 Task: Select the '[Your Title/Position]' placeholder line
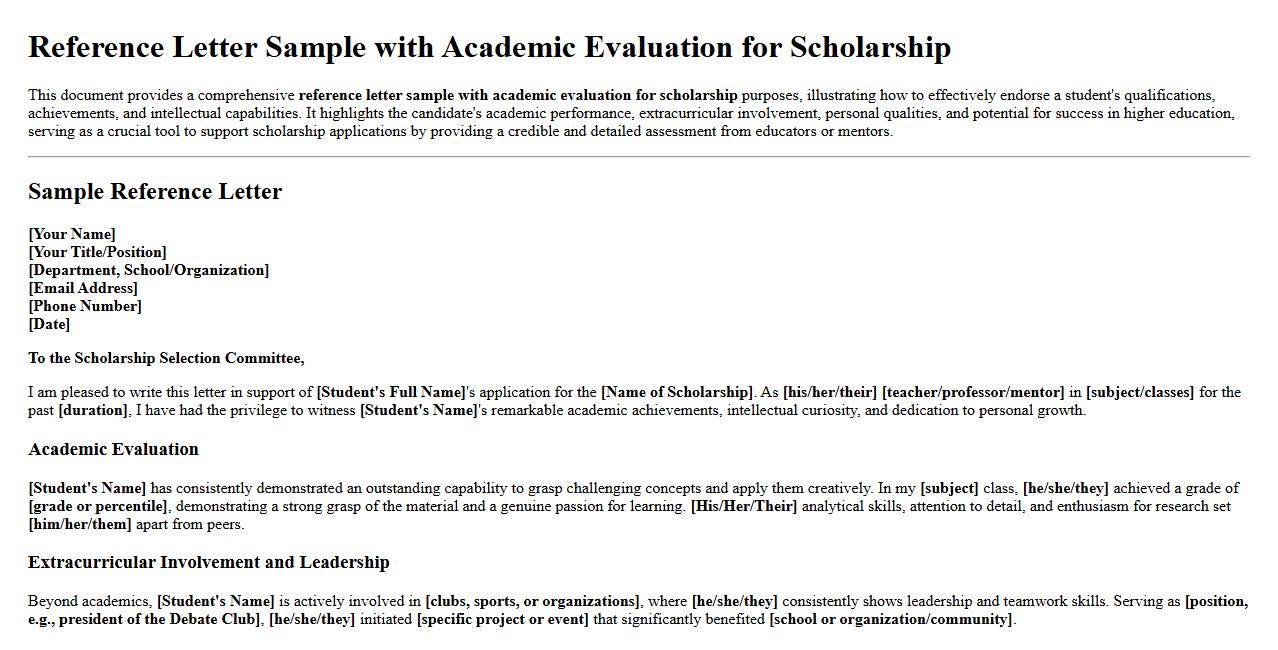97,252
